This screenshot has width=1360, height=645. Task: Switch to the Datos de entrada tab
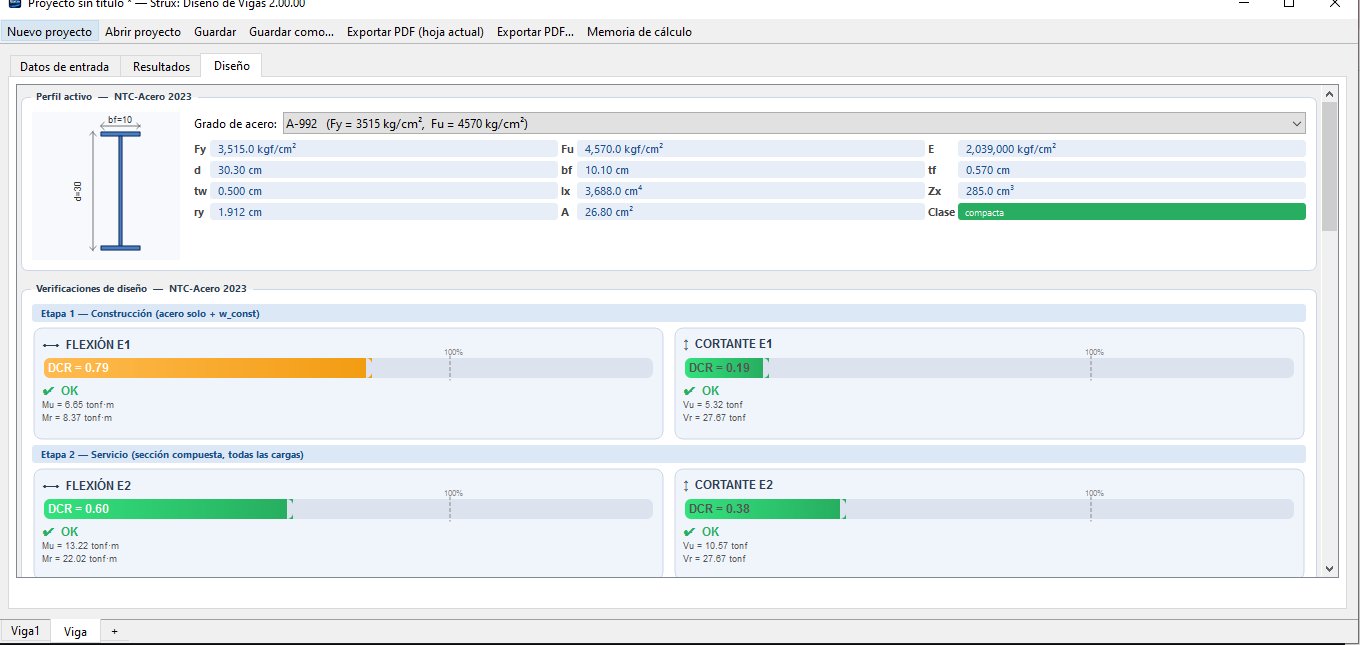pyautogui.click(x=65, y=67)
